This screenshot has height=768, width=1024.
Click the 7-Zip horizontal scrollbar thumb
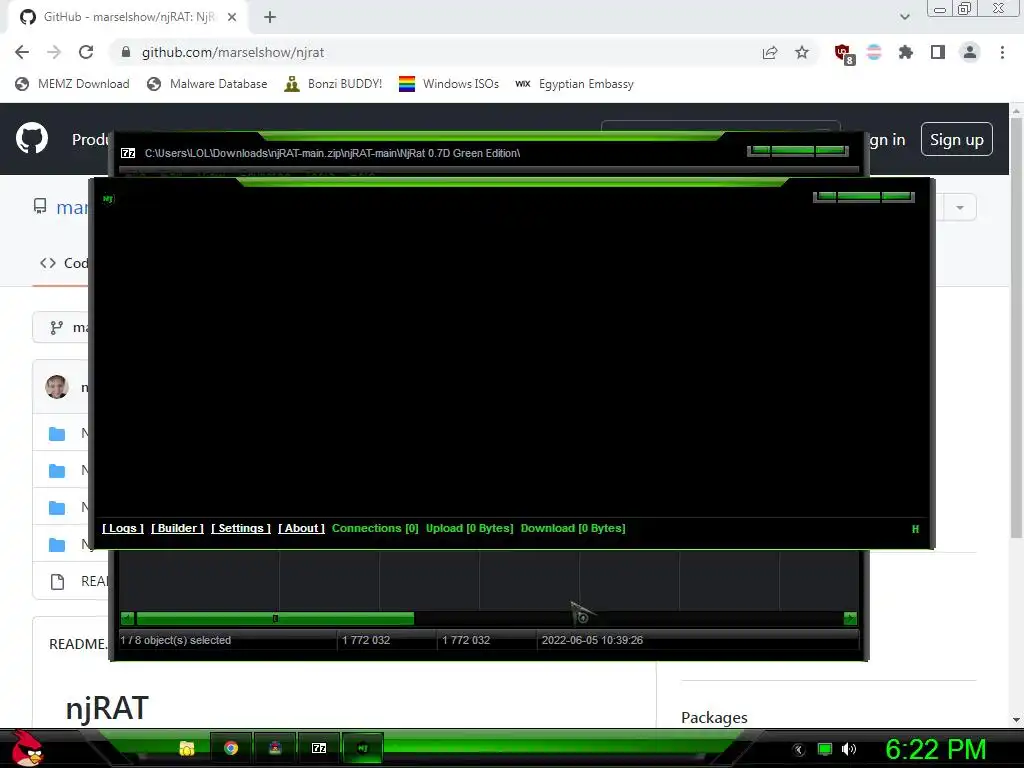pyautogui.click(x=275, y=618)
